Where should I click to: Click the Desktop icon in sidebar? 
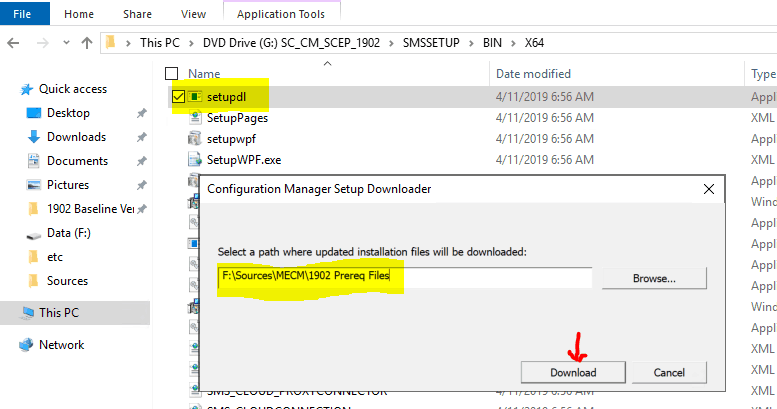(34, 113)
